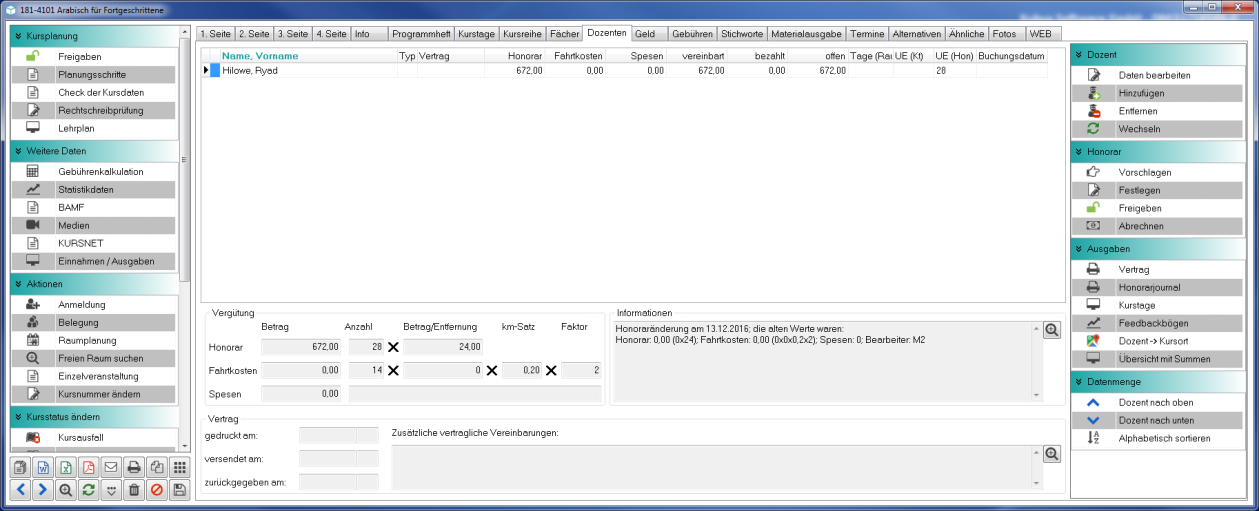This screenshot has width=1259, height=511.
Task: Click the magnifier search icon in bottom toolbar
Action: click(x=66, y=490)
